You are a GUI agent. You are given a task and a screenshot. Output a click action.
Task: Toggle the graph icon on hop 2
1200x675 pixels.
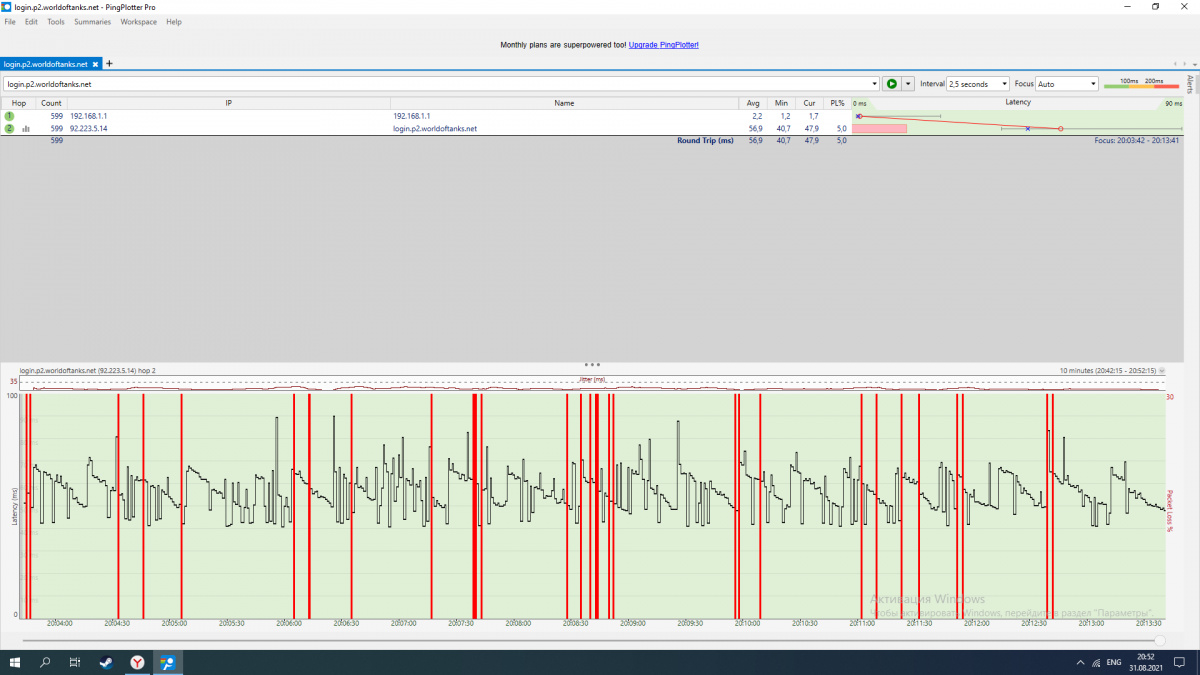pyautogui.click(x=26, y=129)
